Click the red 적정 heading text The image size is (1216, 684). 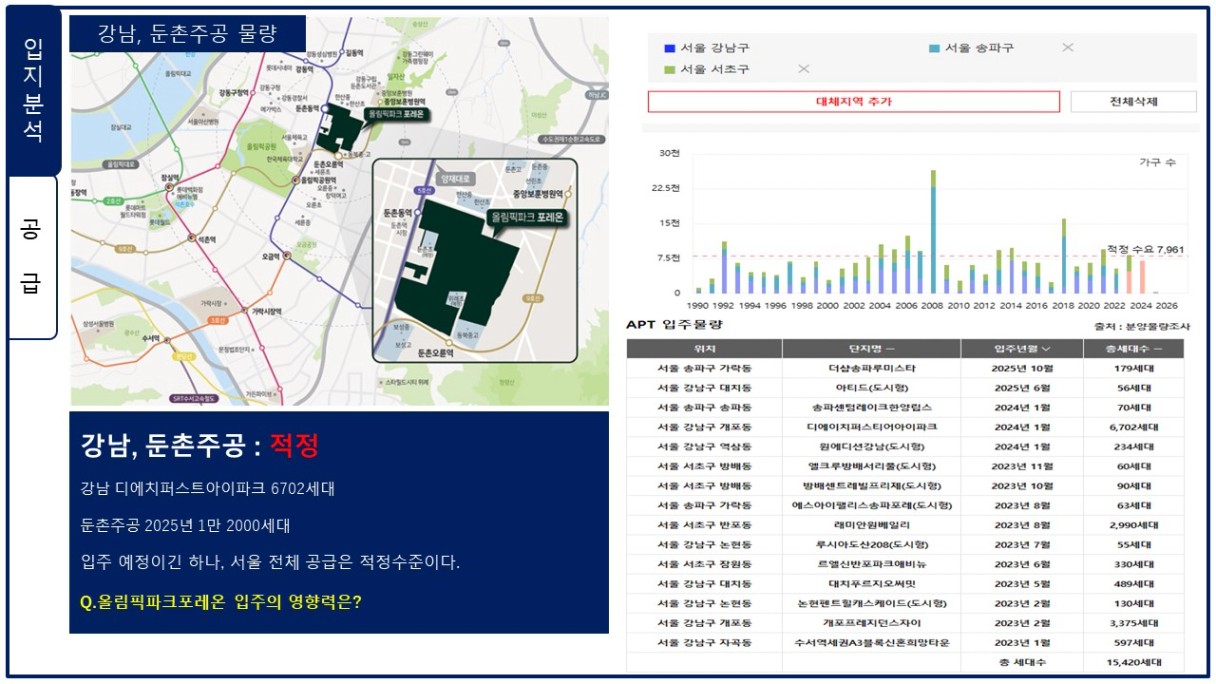point(294,445)
